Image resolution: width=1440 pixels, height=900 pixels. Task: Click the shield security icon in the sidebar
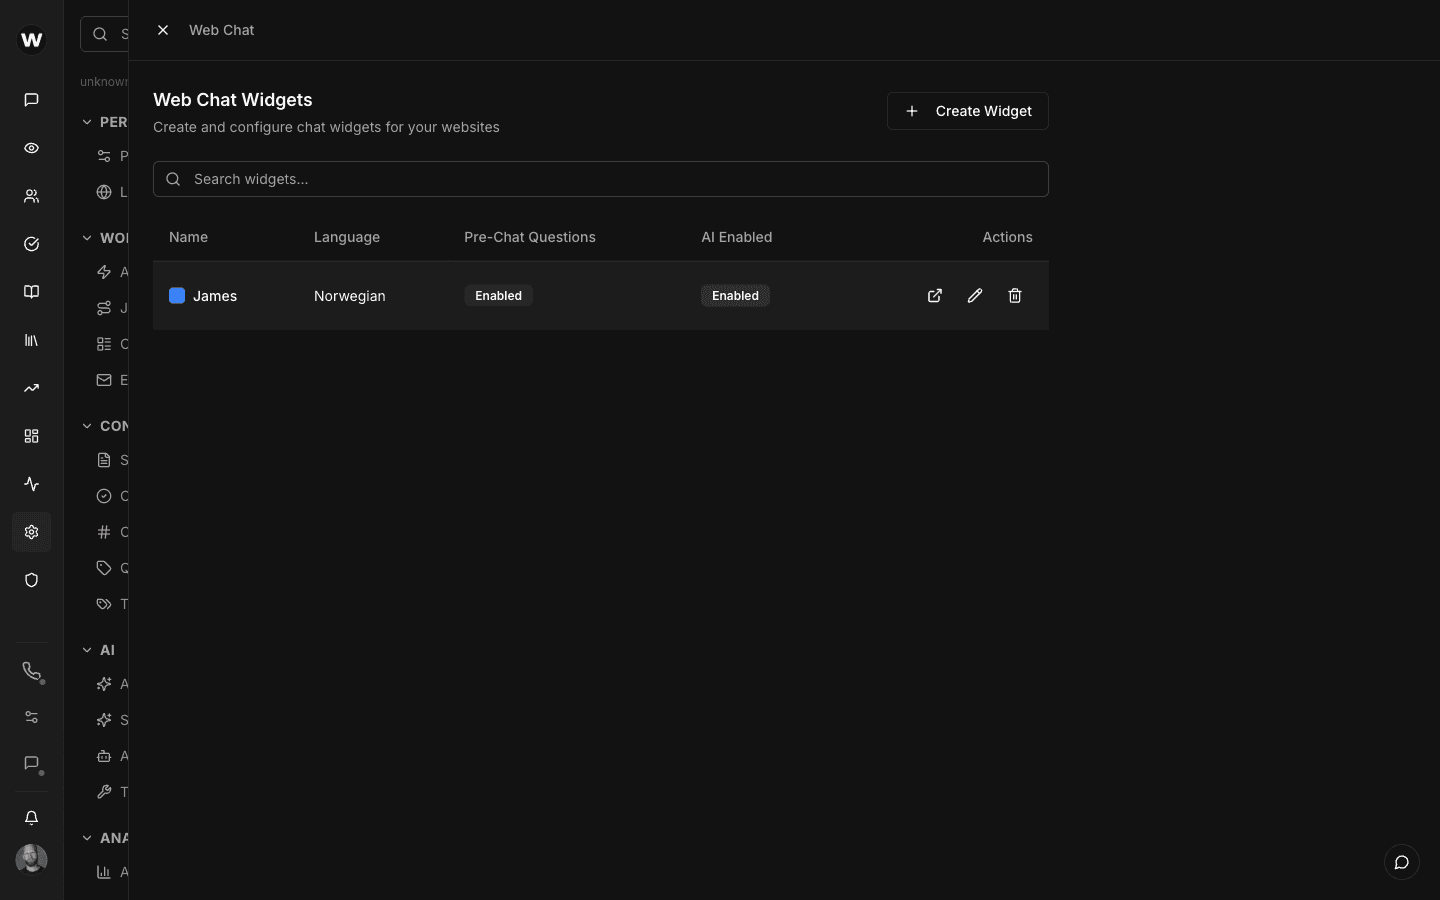31,580
